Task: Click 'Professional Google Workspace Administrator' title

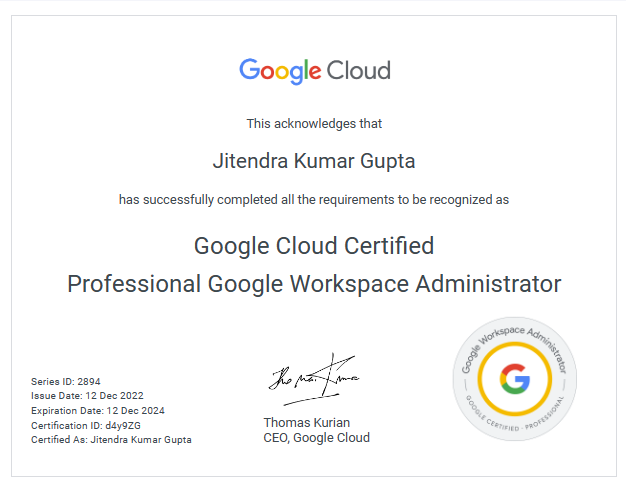Action: coord(314,284)
